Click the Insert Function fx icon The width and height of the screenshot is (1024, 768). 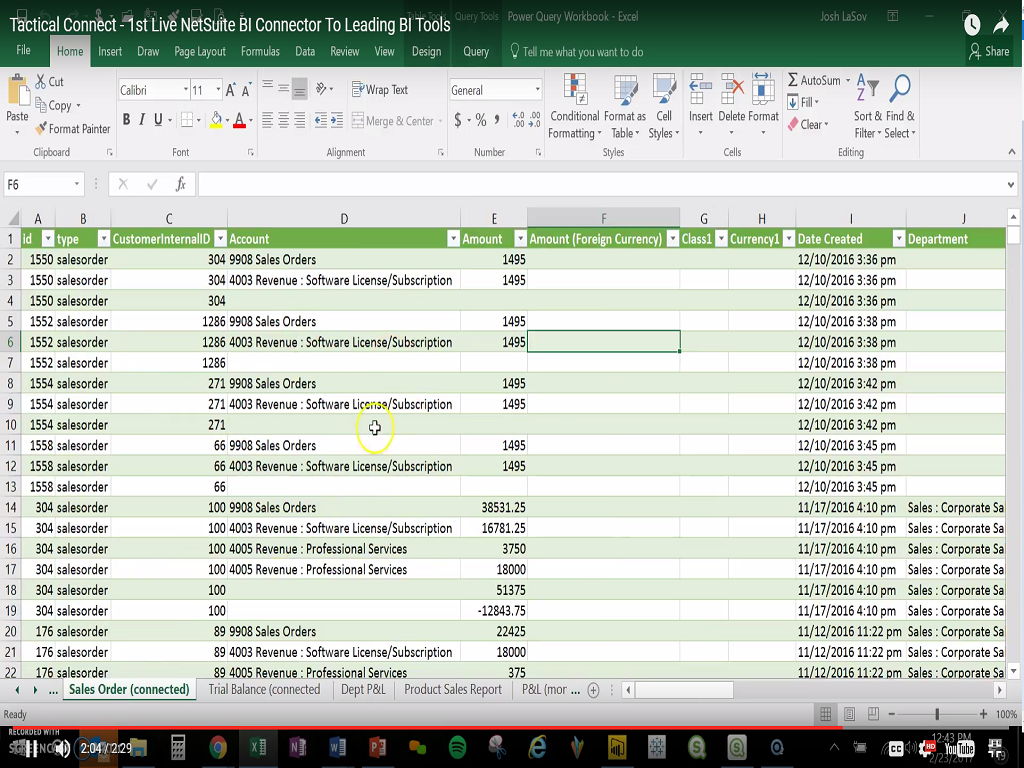[x=181, y=185]
